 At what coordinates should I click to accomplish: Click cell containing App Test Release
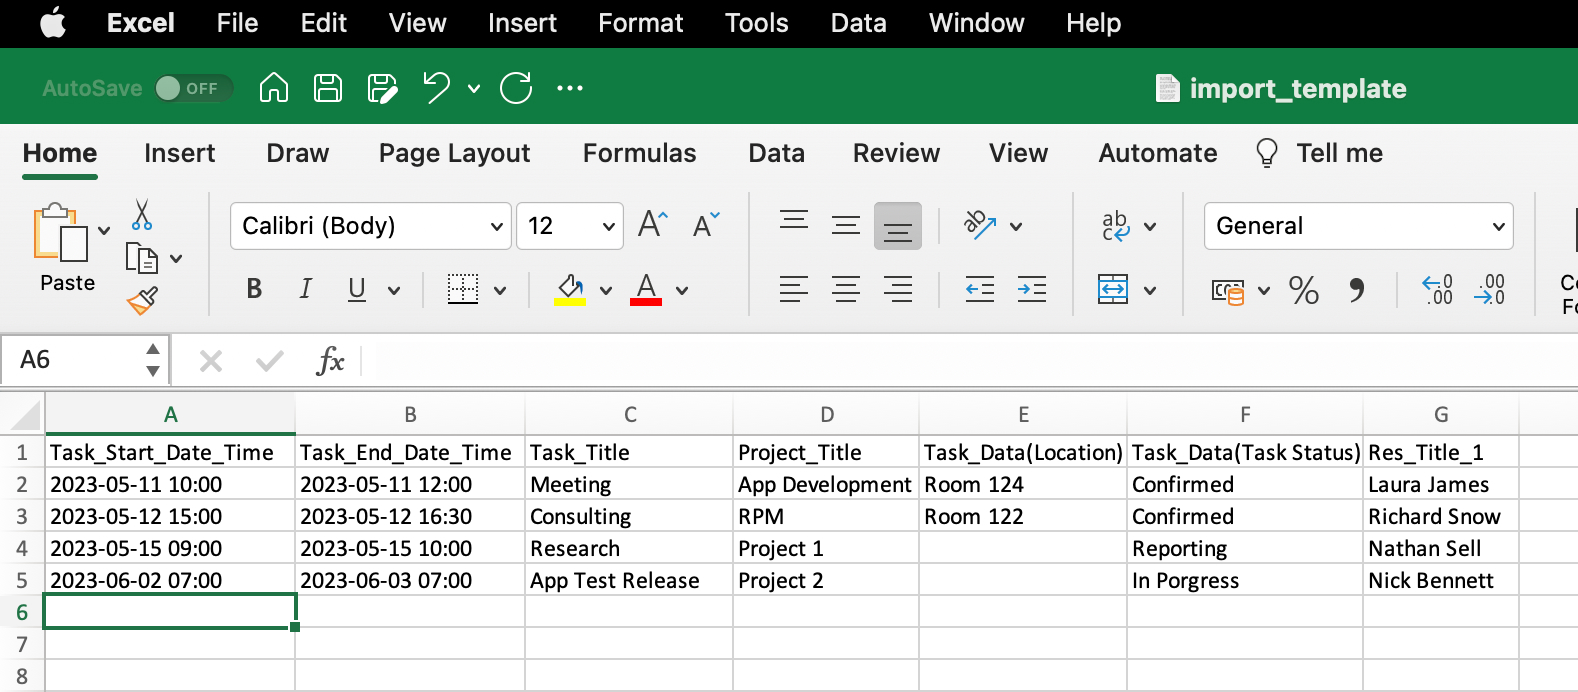[x=629, y=580]
